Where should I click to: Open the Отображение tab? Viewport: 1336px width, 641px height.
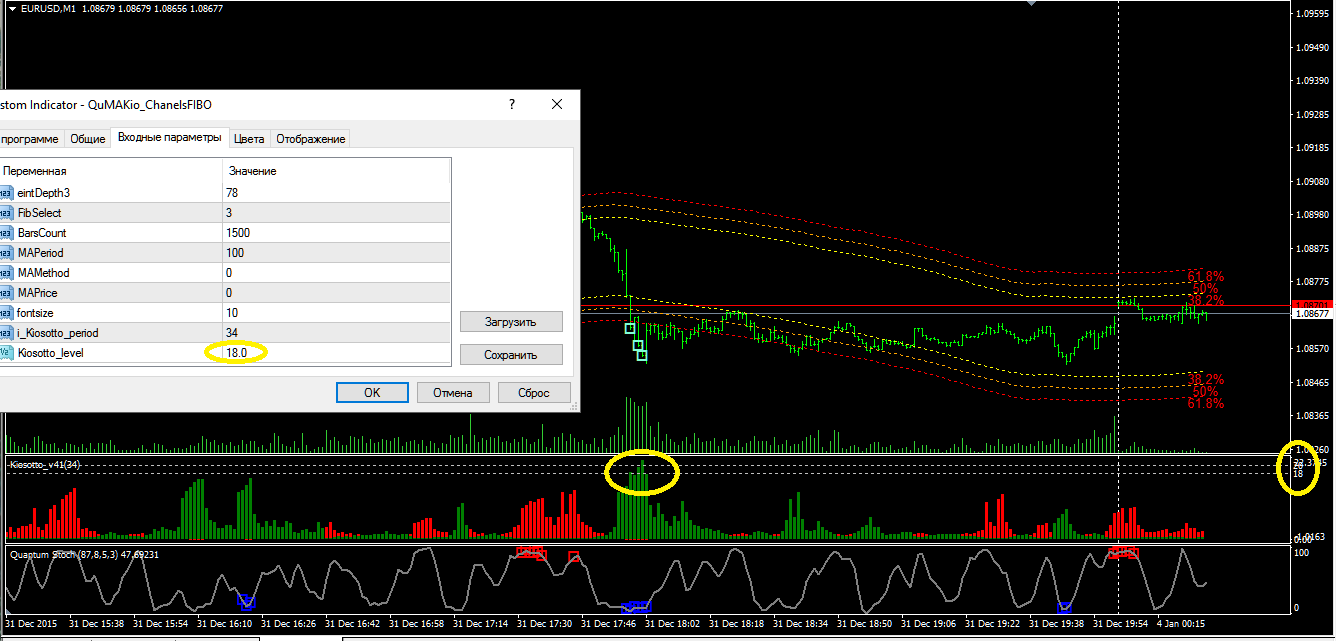pyautogui.click(x=311, y=139)
